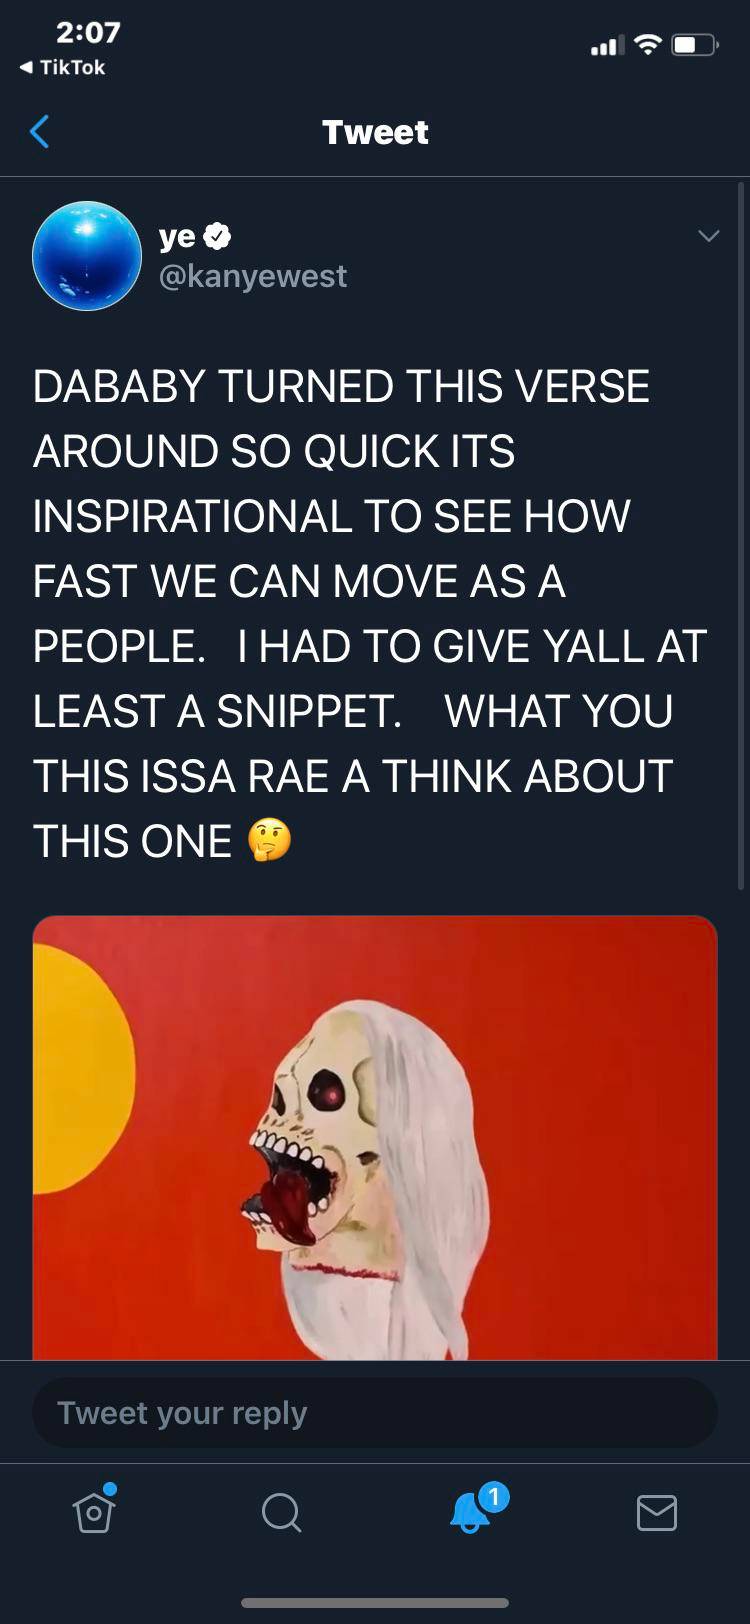The image size is (750, 1624).
Task: Tap the blue verified badge
Action: pos(218,236)
